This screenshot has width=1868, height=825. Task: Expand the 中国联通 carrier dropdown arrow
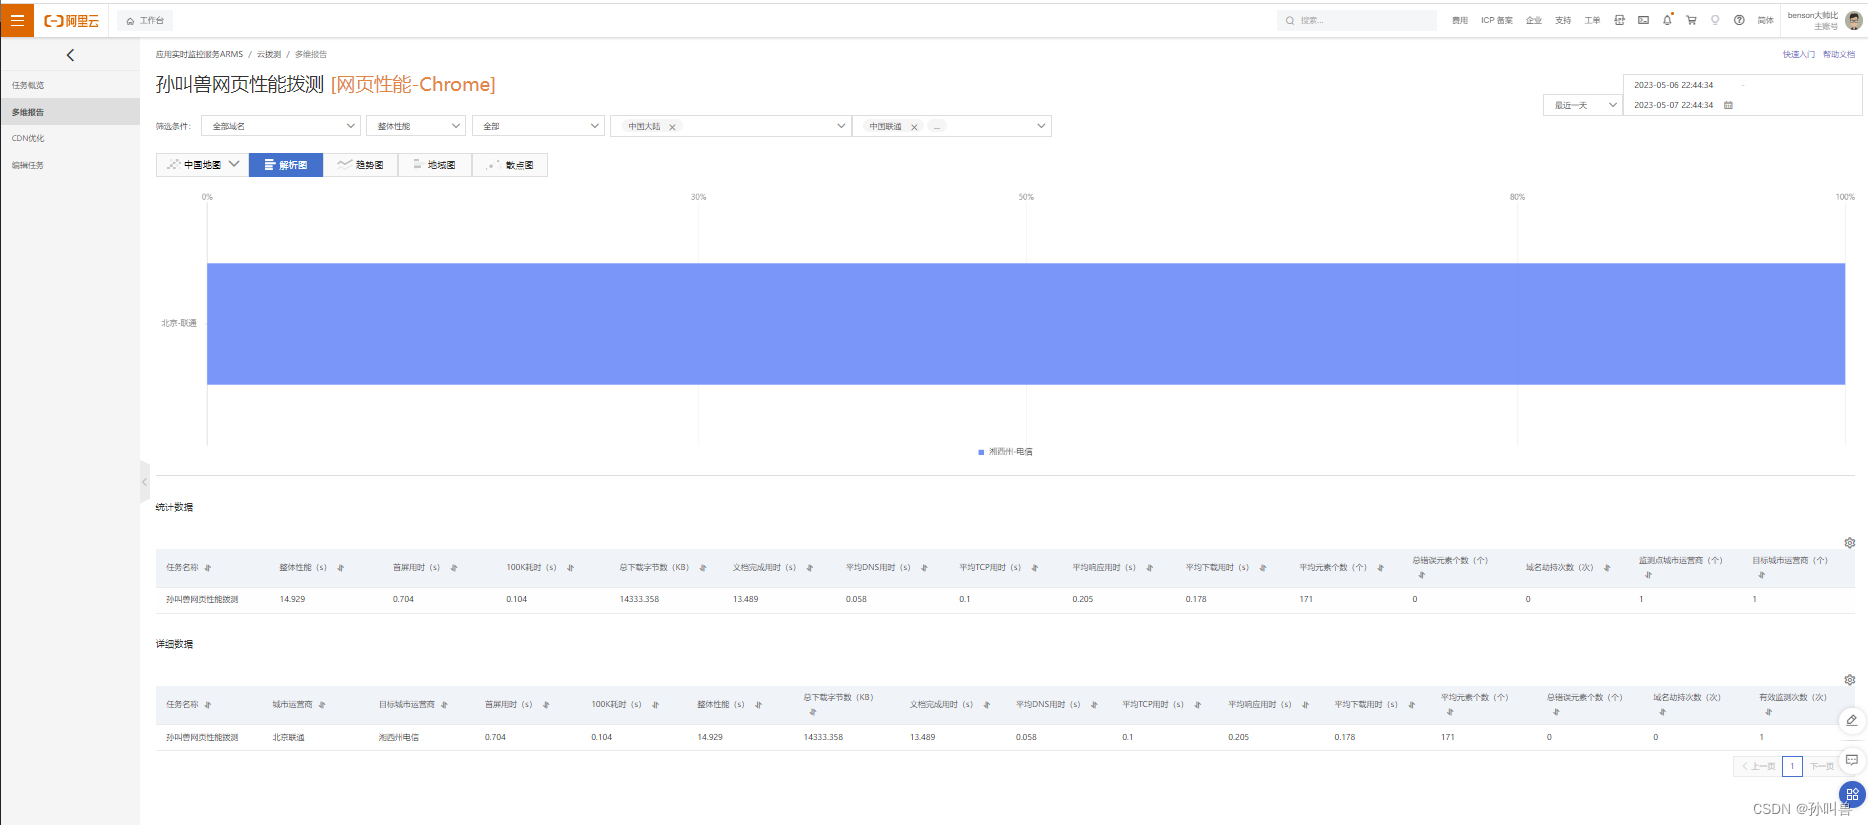1041,126
